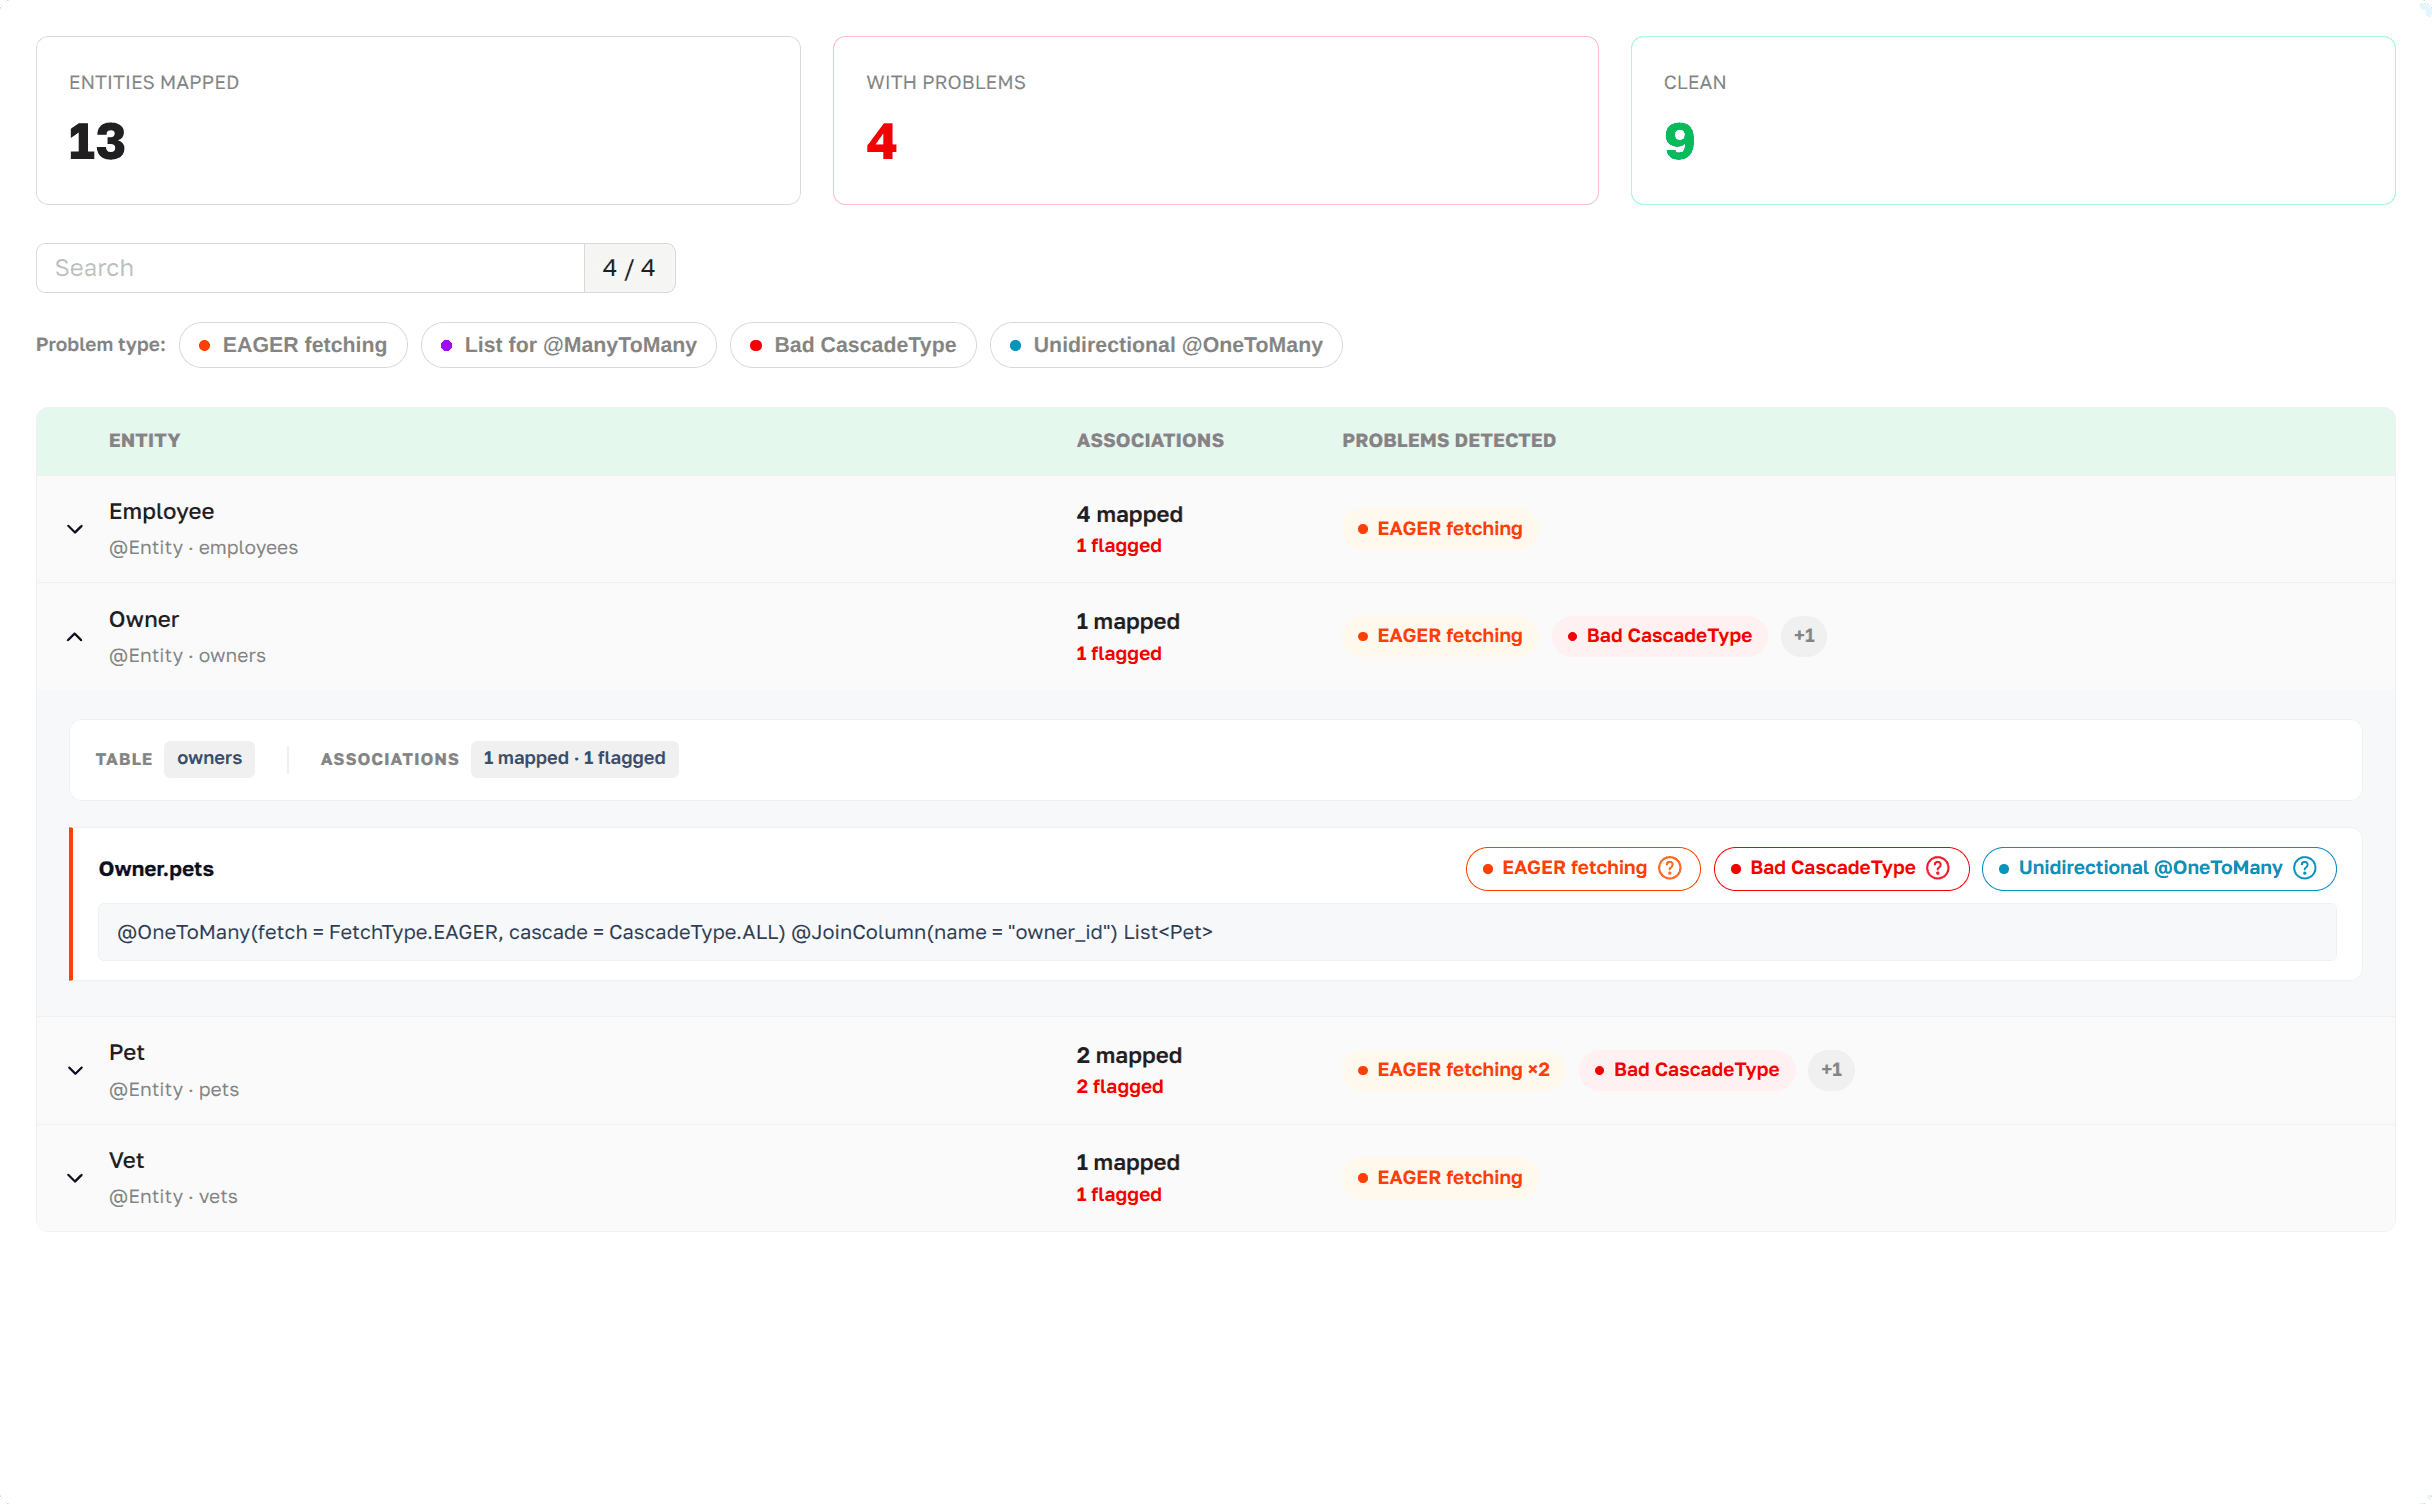Toggle the EAGER fetching problem type filter
This screenshot has width=2432, height=1504.
(x=293, y=345)
